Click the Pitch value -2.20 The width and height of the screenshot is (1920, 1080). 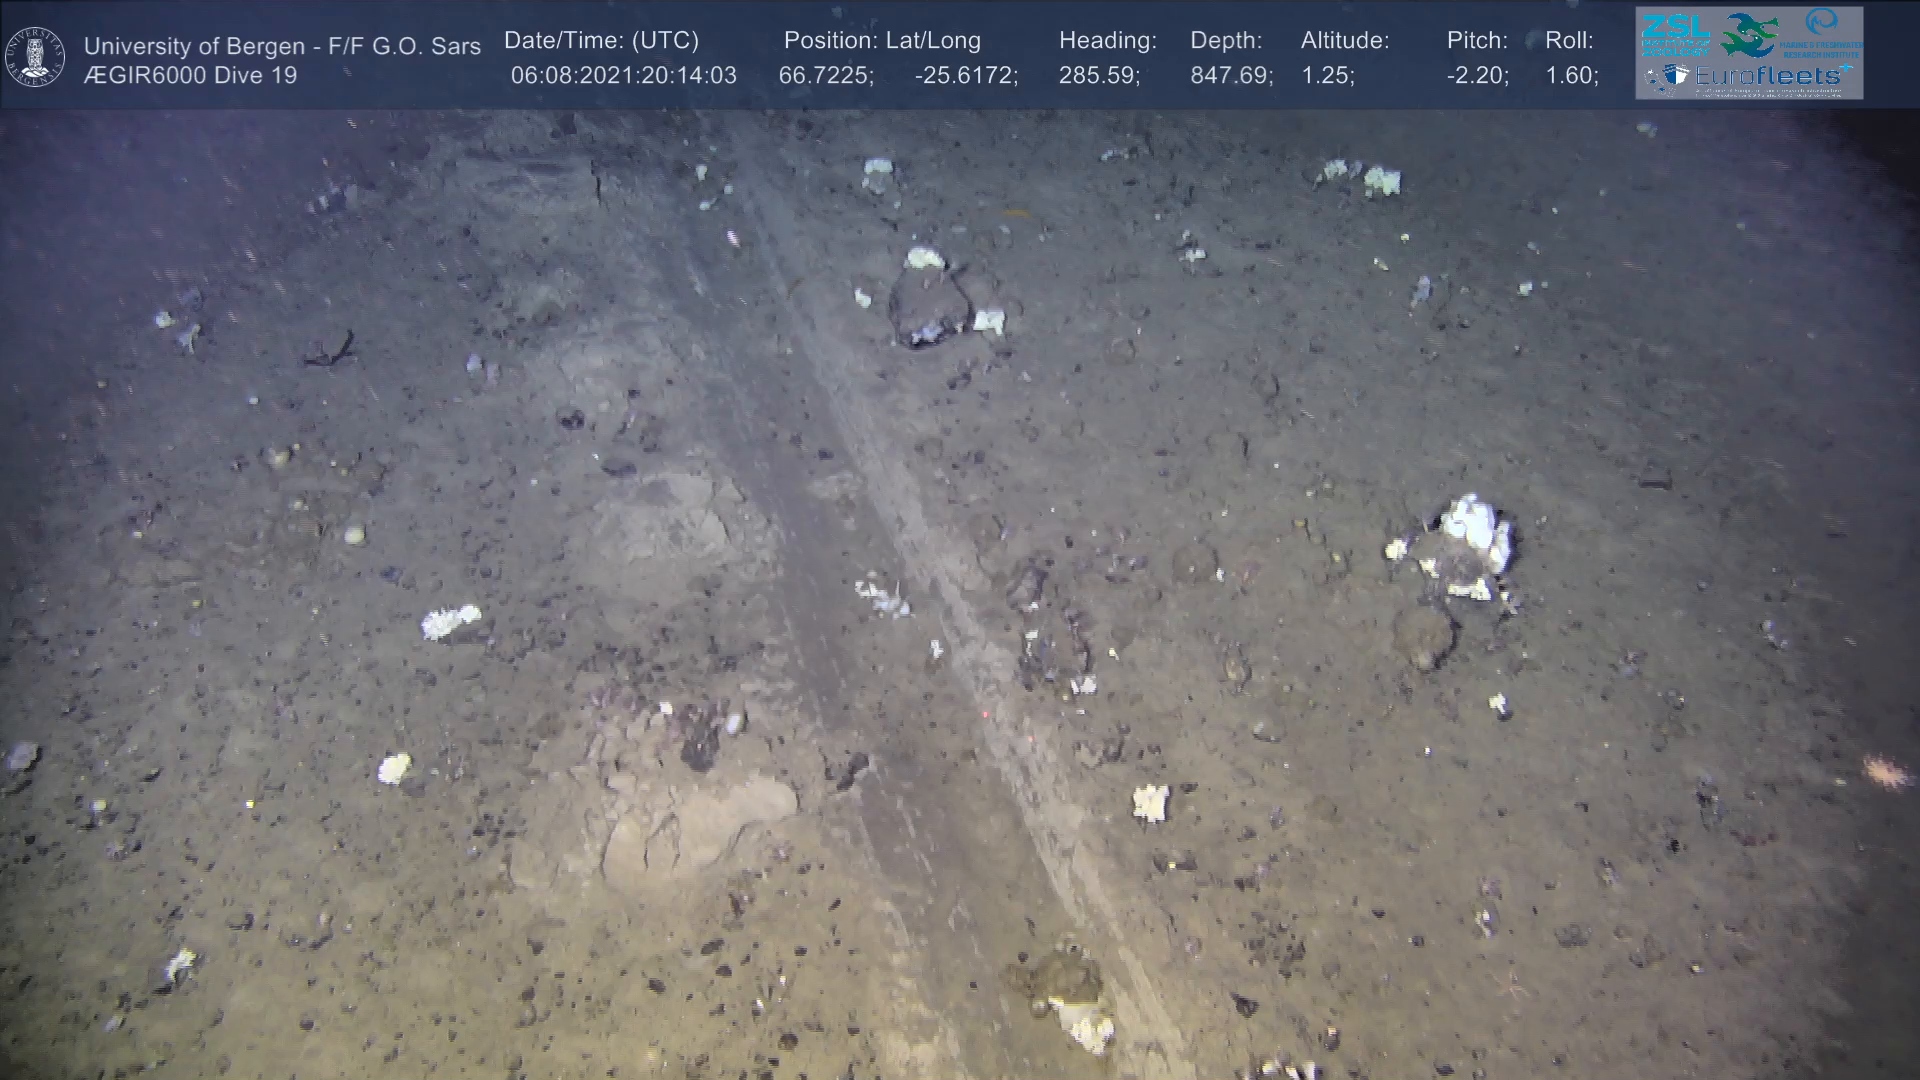tap(1477, 76)
